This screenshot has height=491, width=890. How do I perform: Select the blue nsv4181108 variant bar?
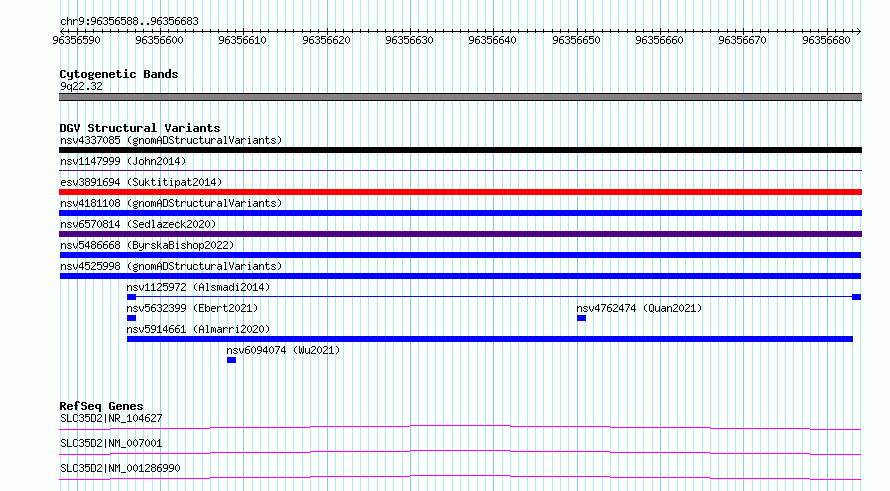(x=460, y=213)
